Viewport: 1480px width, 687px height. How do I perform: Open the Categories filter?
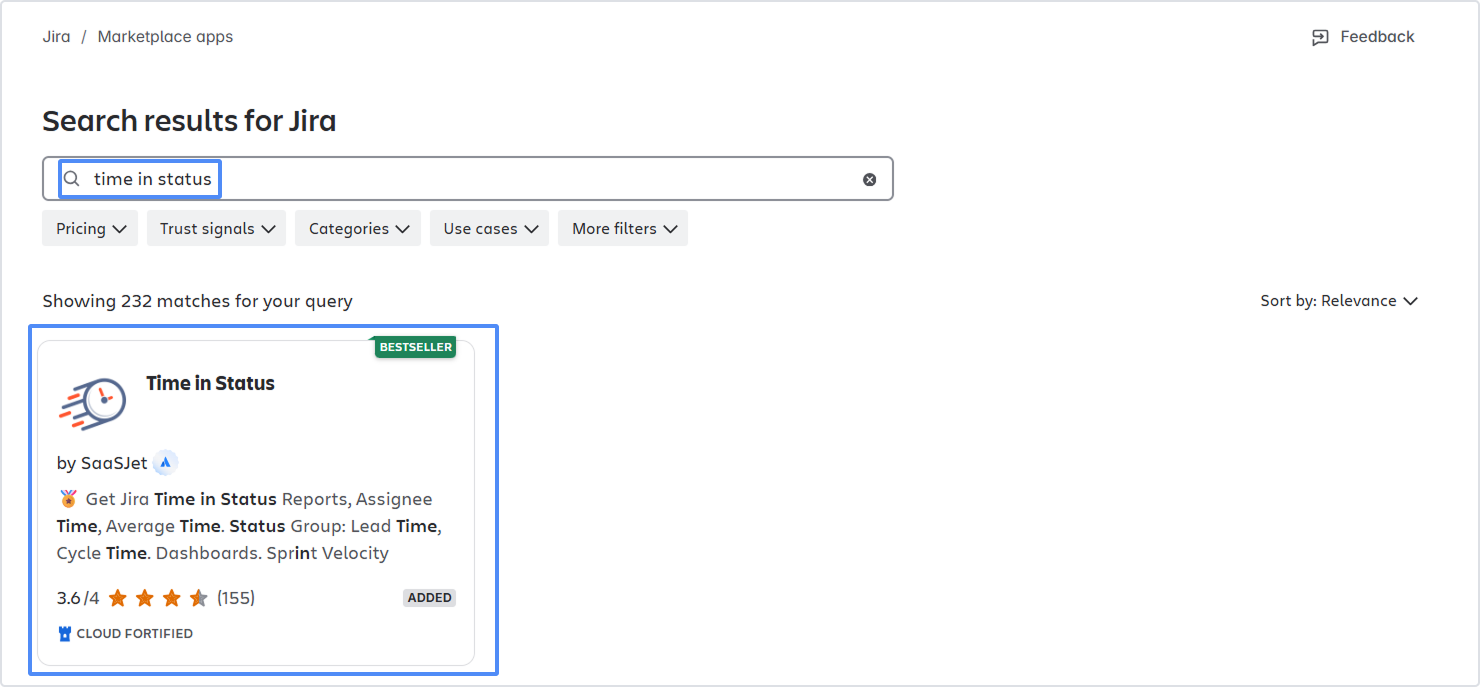coord(357,228)
